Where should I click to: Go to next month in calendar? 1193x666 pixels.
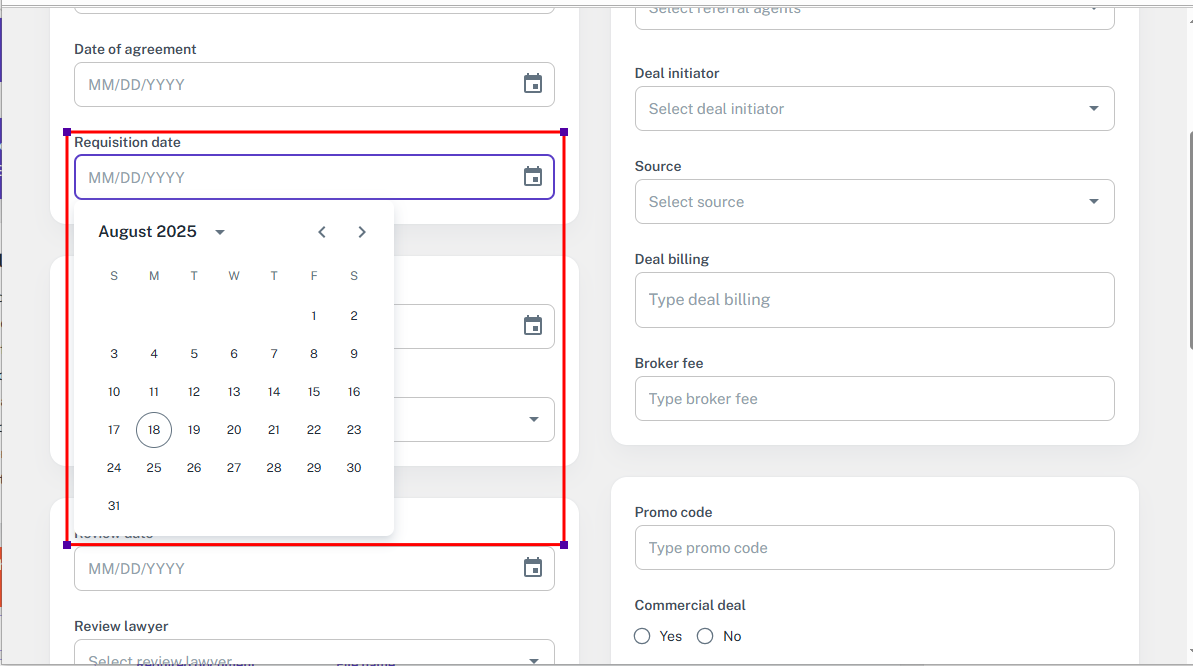pos(362,232)
